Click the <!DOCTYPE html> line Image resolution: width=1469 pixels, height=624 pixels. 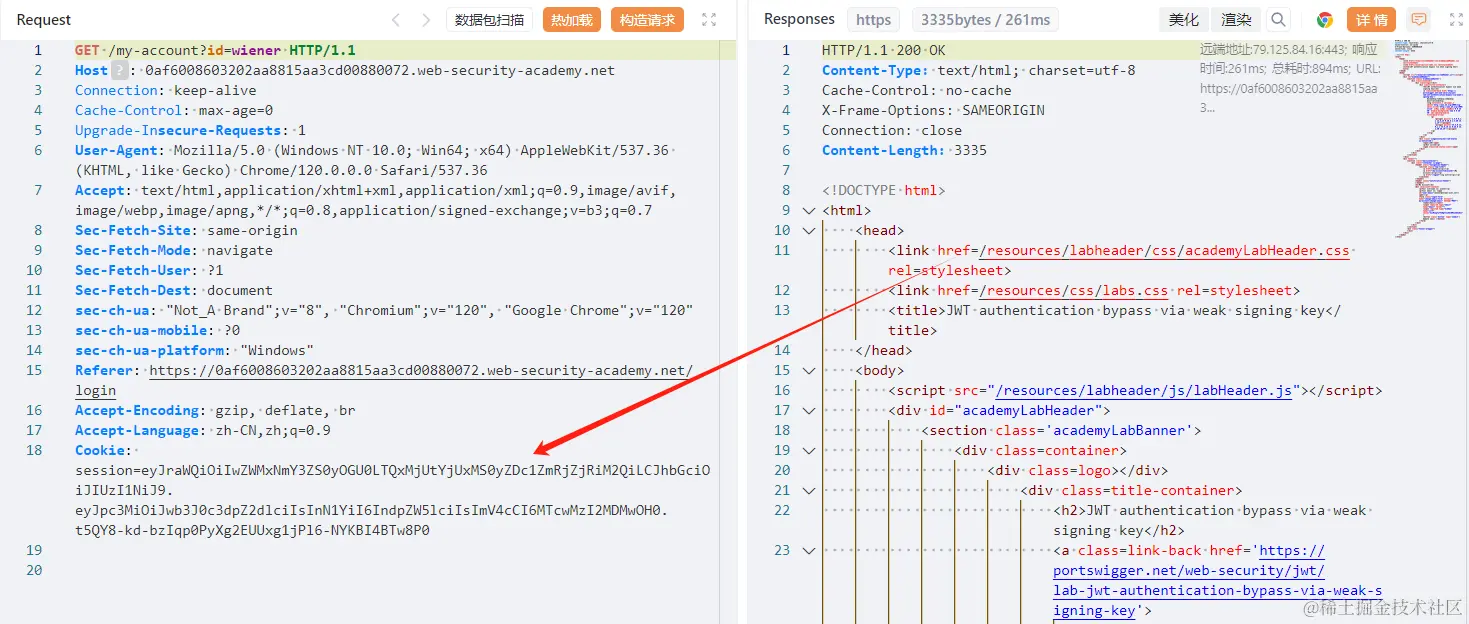click(x=883, y=190)
